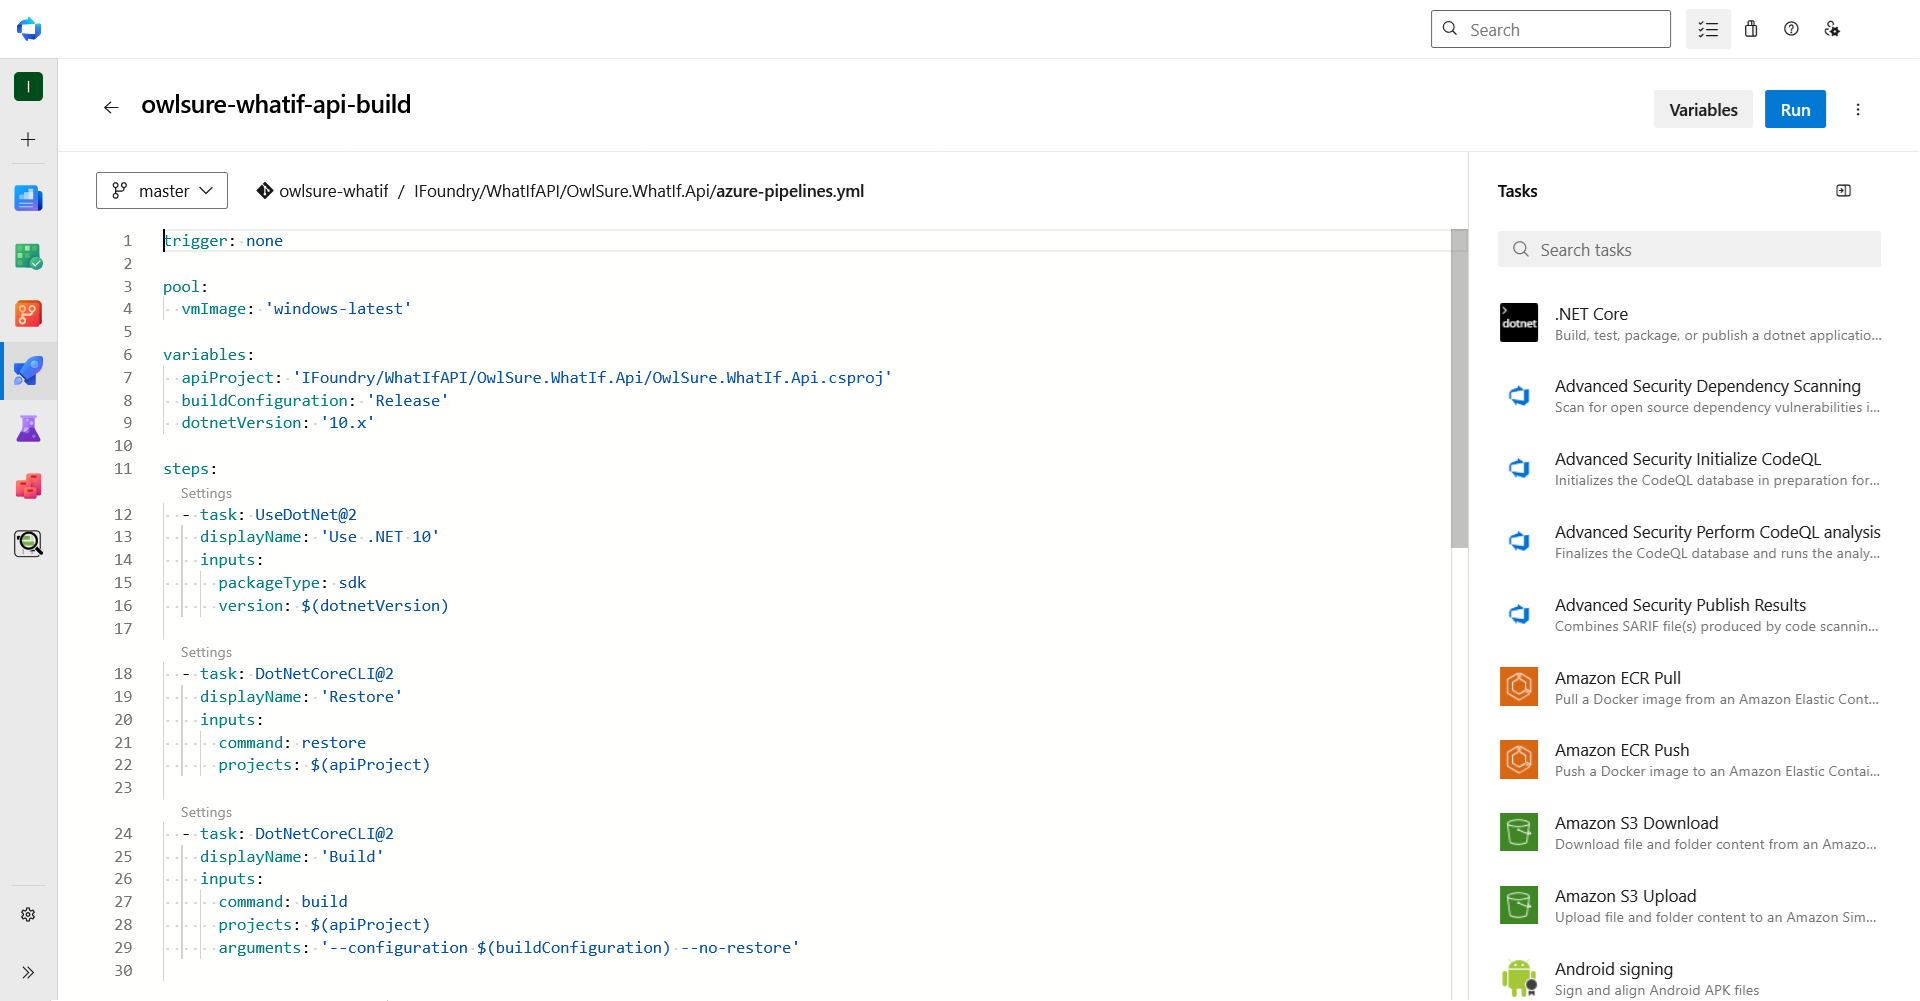Select the Amazon ECR Pull task
This screenshot has height=1001, width=1920.
1689,687
